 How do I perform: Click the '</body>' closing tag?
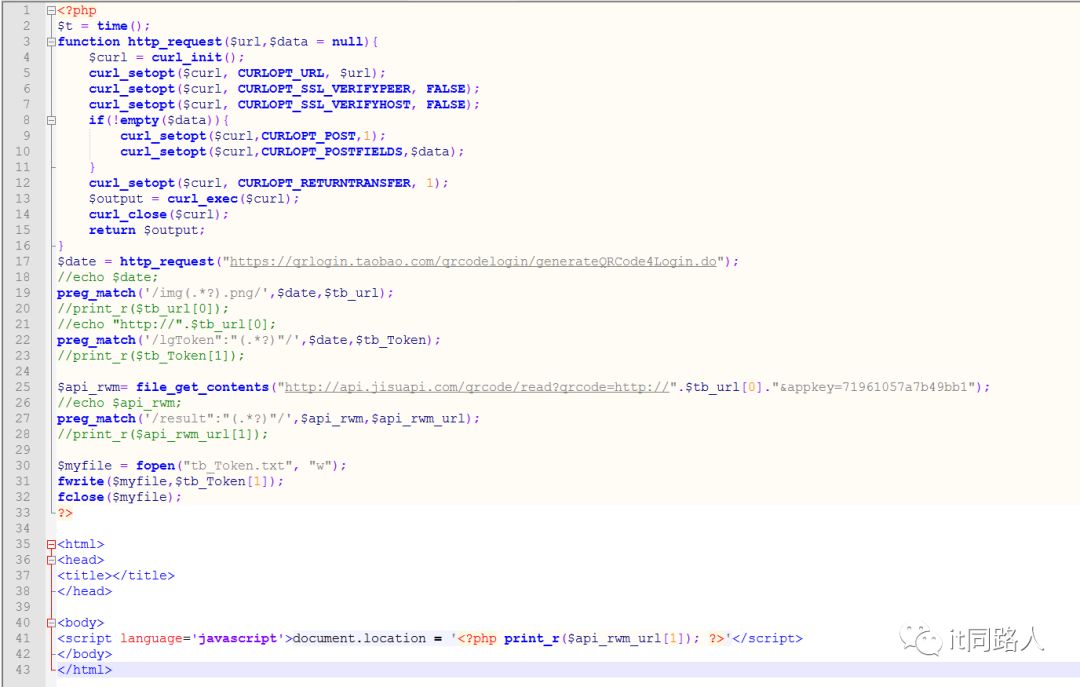point(85,655)
